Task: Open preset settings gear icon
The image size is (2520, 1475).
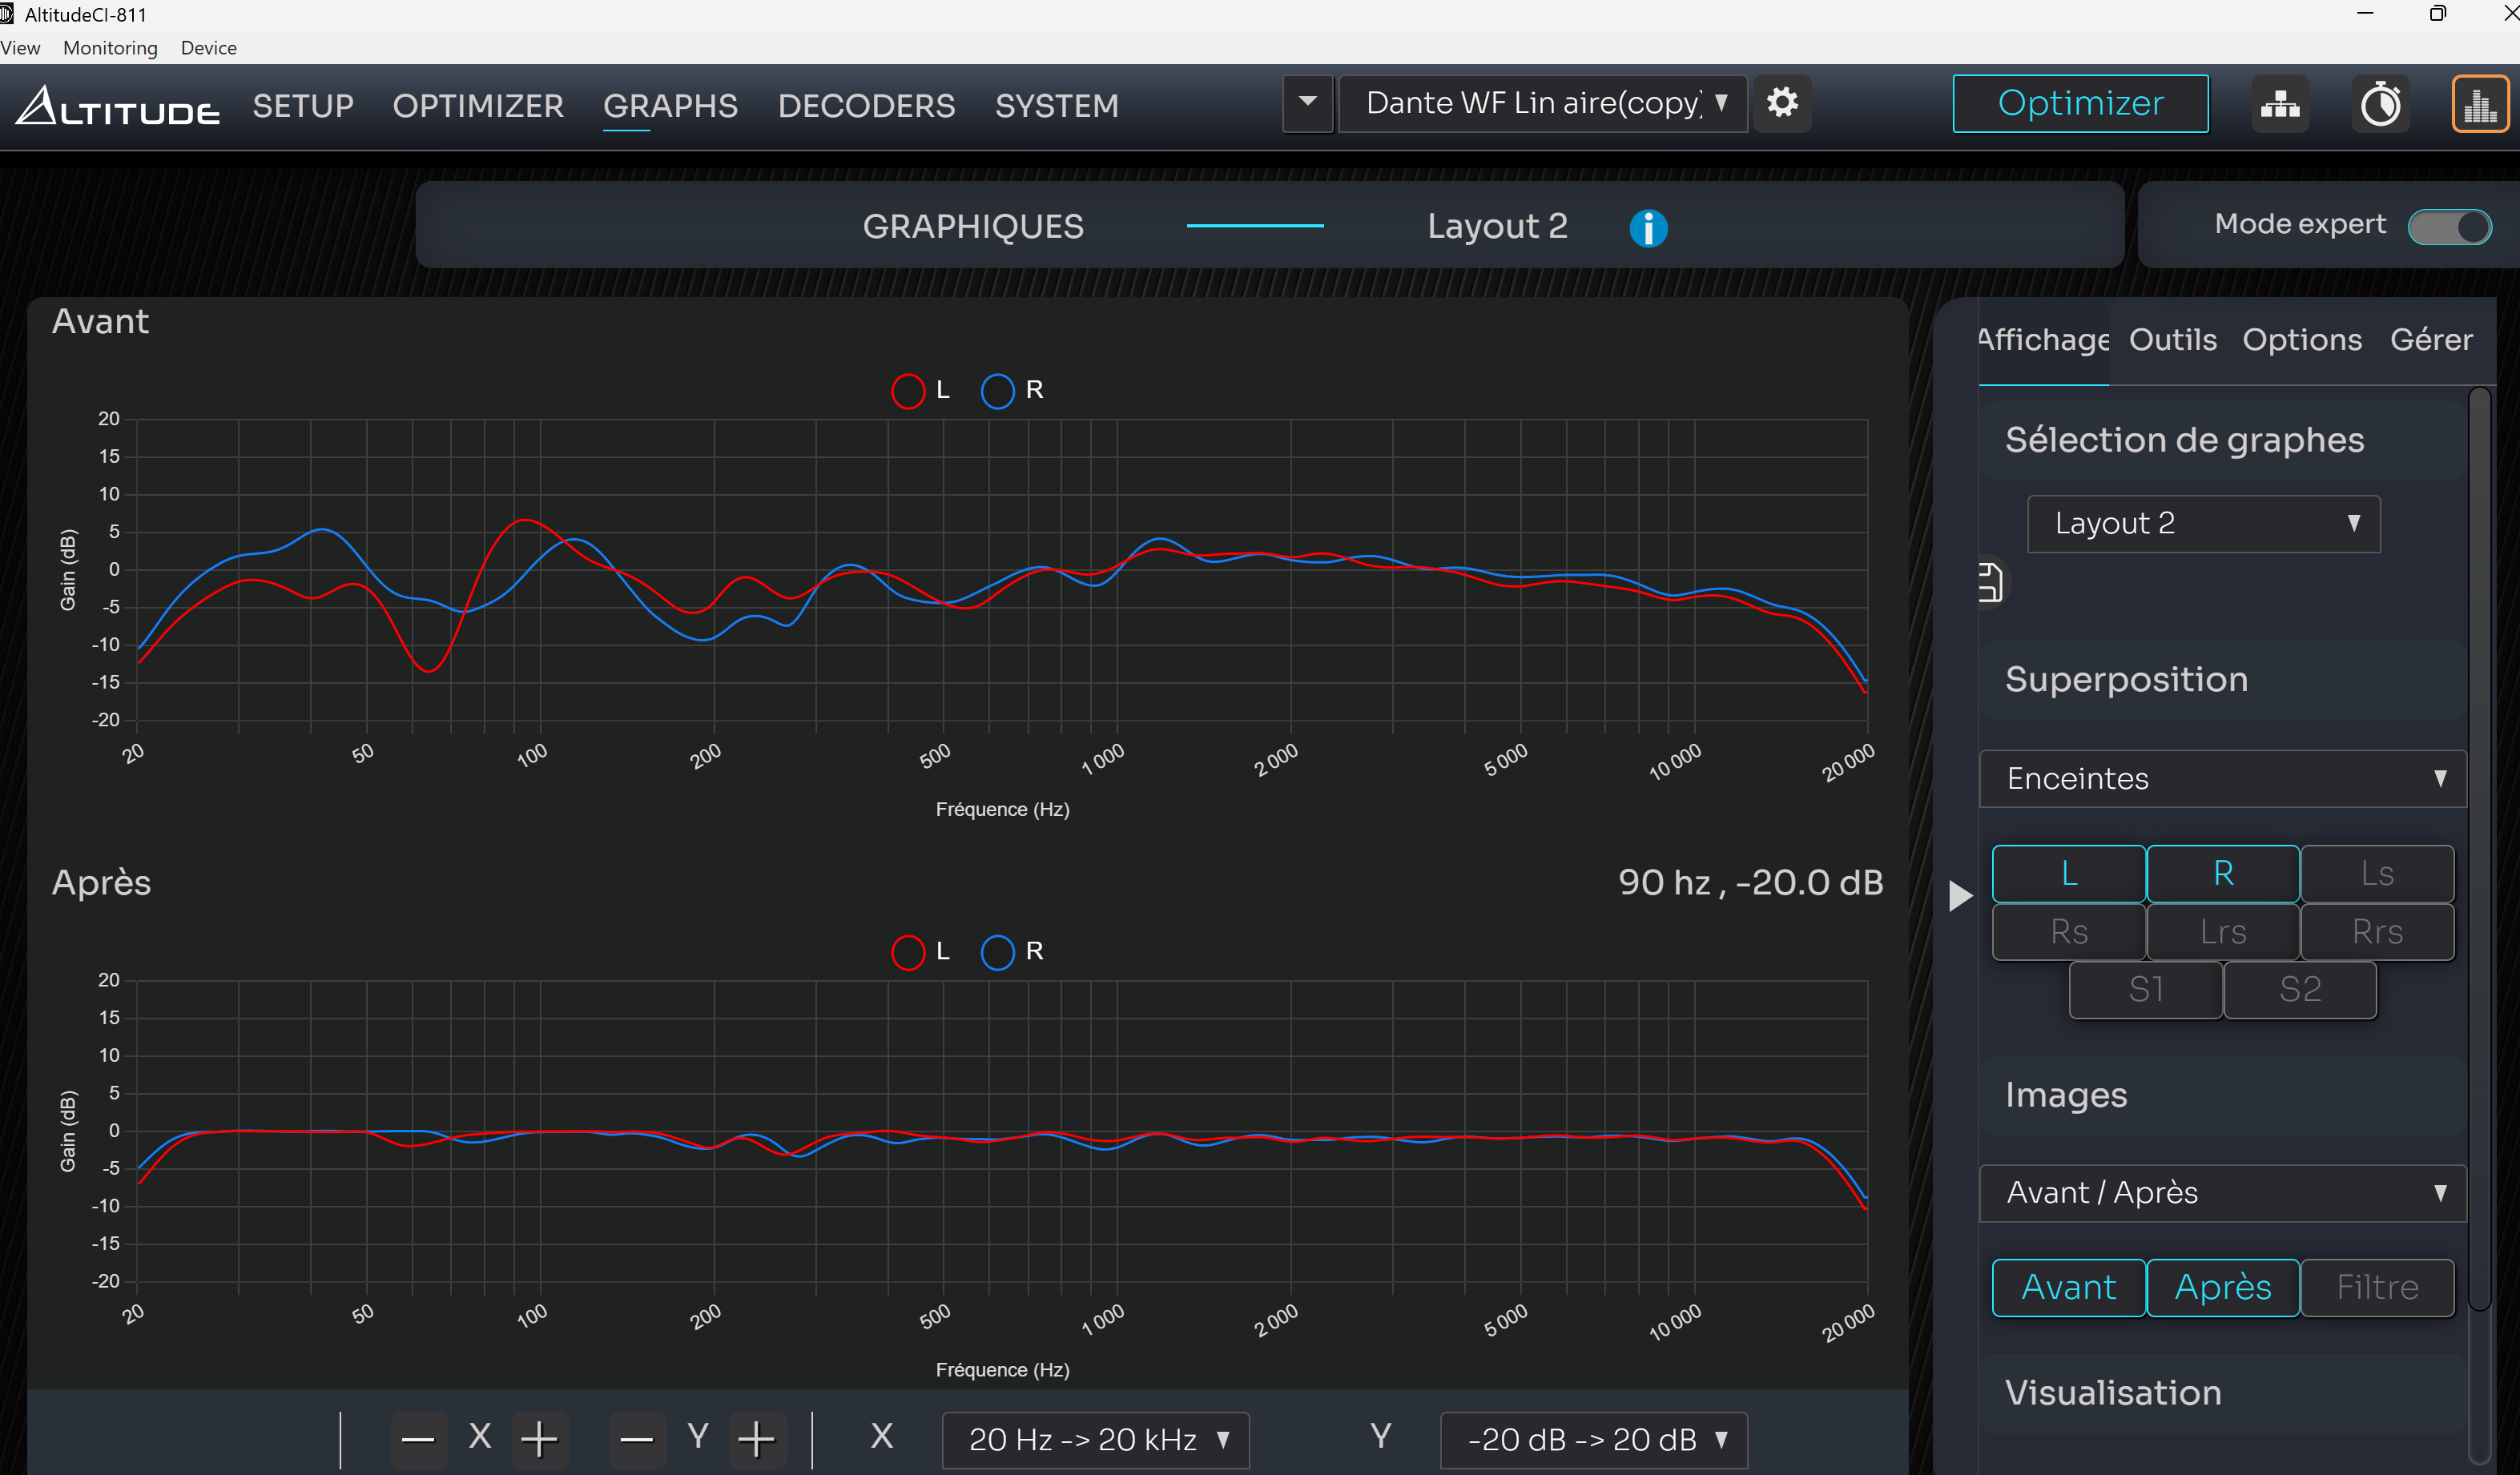Action: pyautogui.click(x=1782, y=103)
